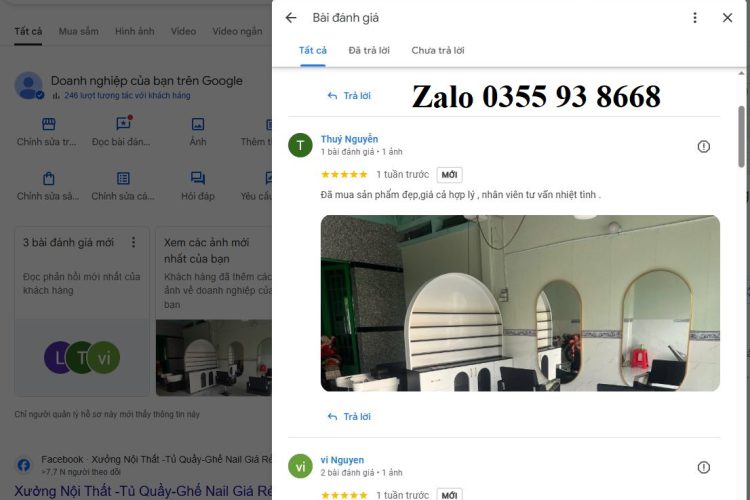Select the Hình ảnh search tab
Image resolution: width=750 pixels, height=500 pixels.
coord(134,31)
